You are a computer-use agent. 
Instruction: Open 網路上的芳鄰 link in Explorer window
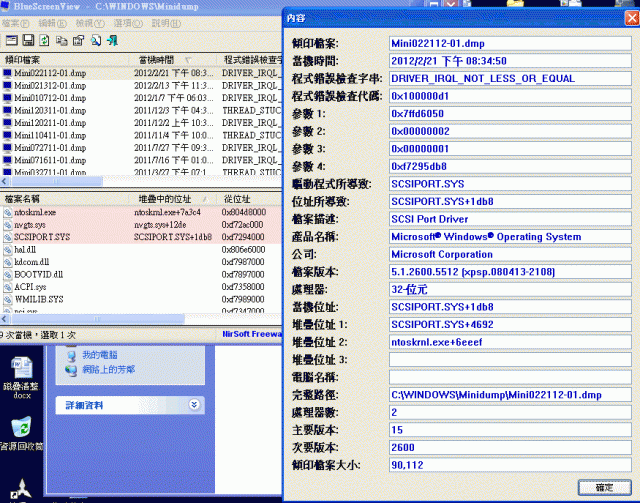click(109, 369)
